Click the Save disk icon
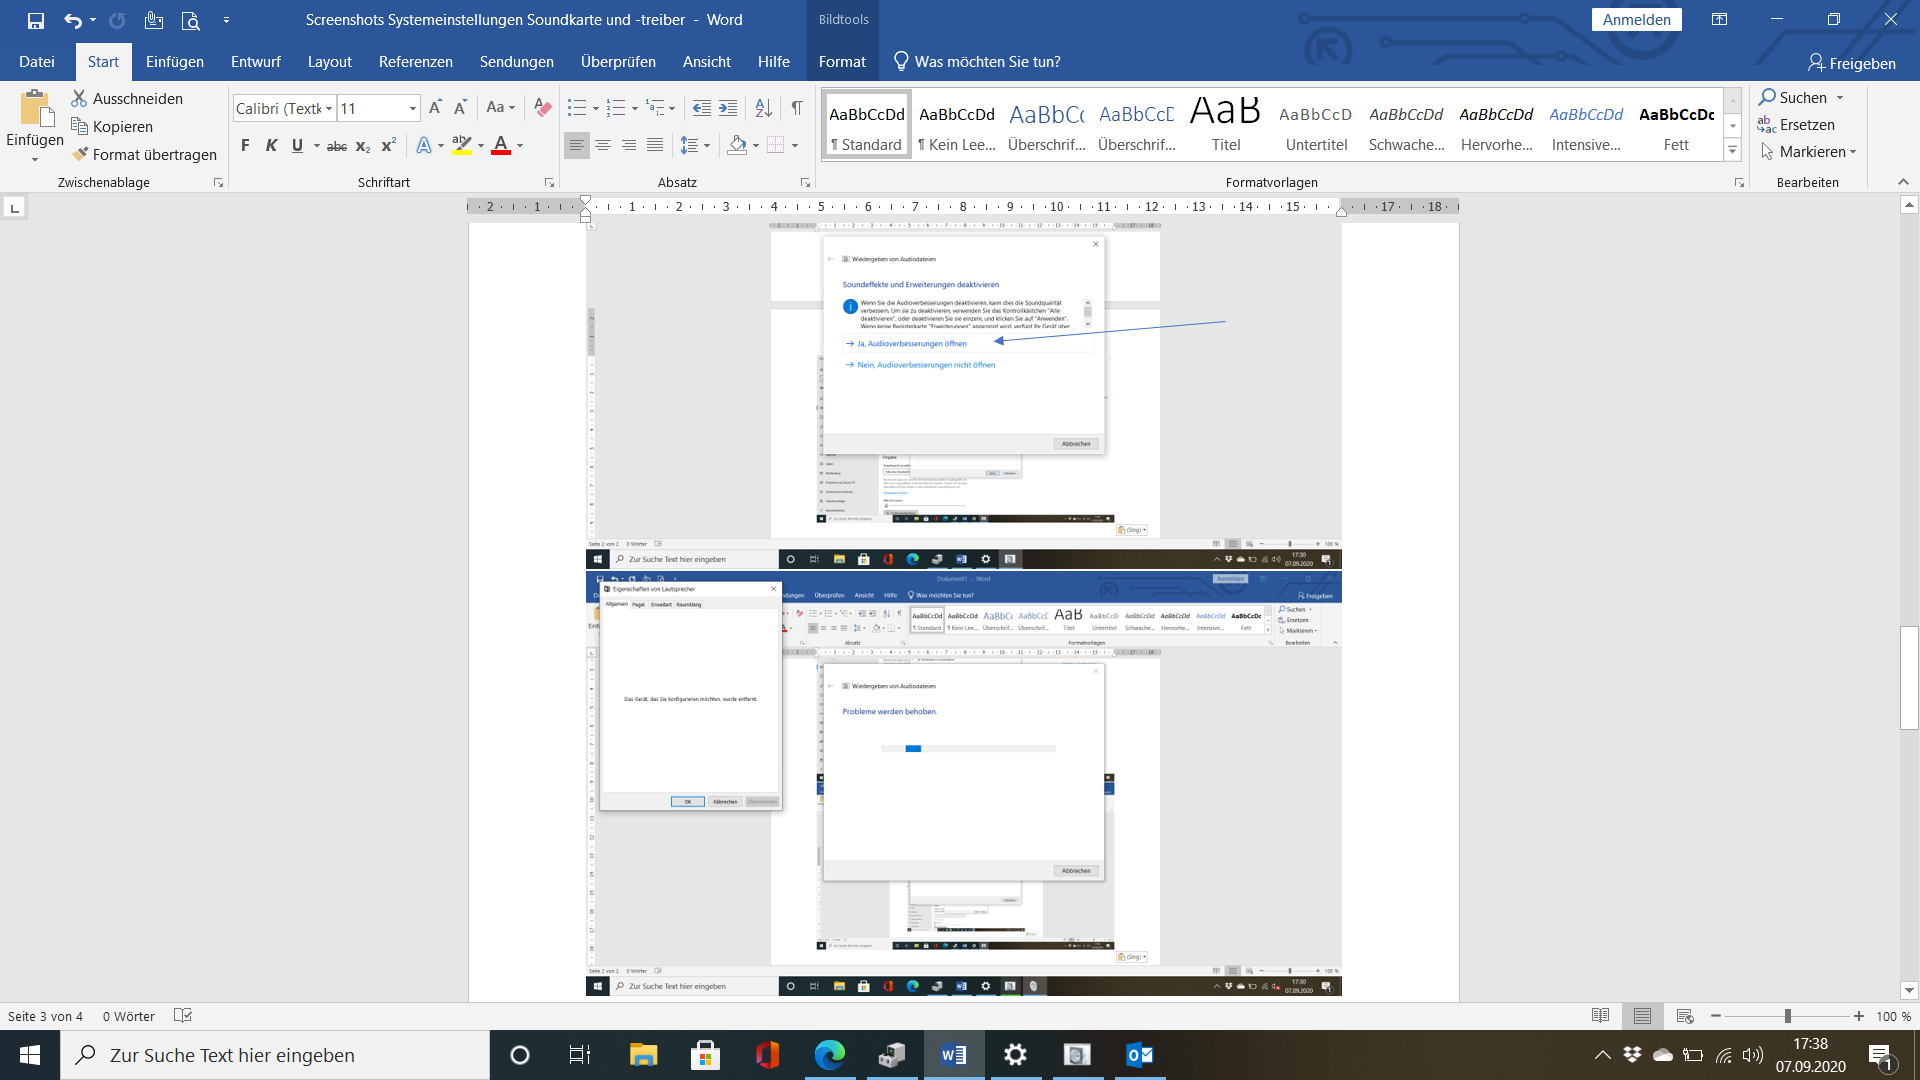Image resolution: width=1920 pixels, height=1080 pixels. coord(36,20)
